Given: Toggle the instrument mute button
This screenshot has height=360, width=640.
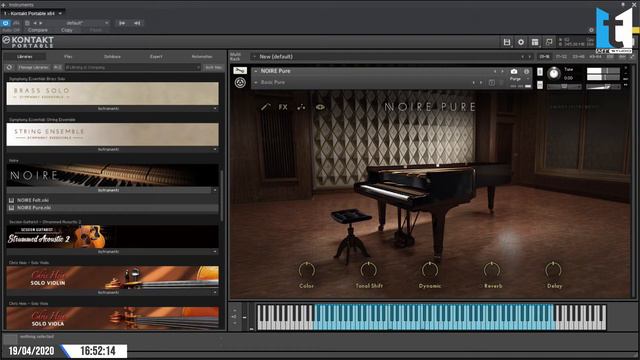Looking at the screenshot, I should (540, 85).
